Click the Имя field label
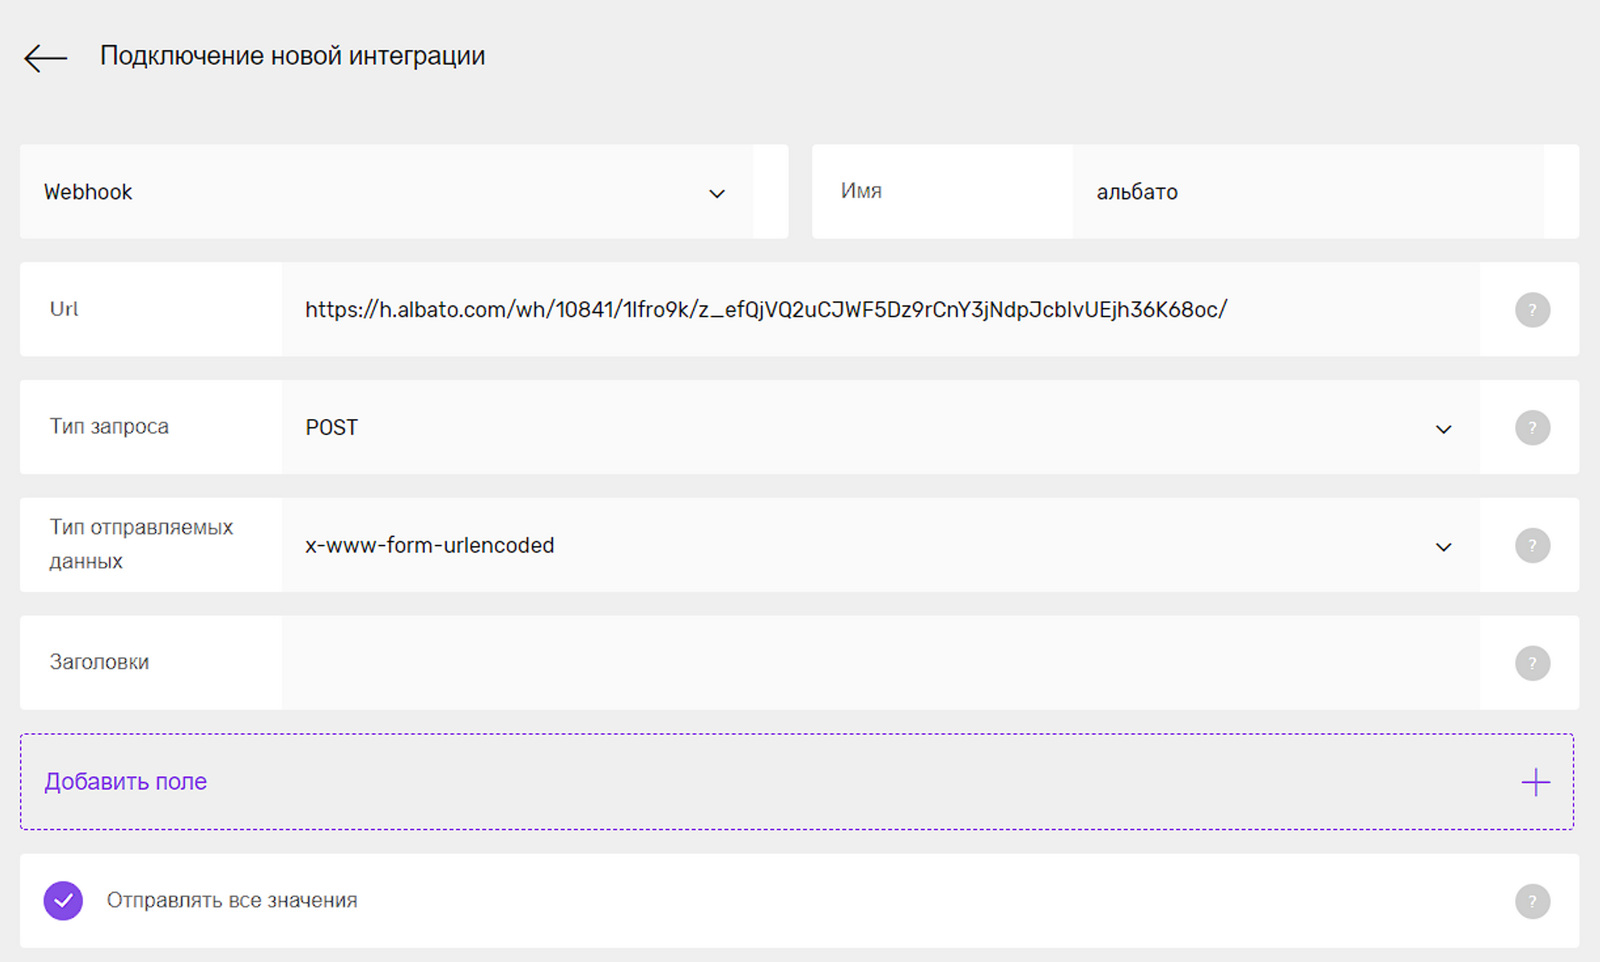Screen dimensions: 1600x962 861,191
